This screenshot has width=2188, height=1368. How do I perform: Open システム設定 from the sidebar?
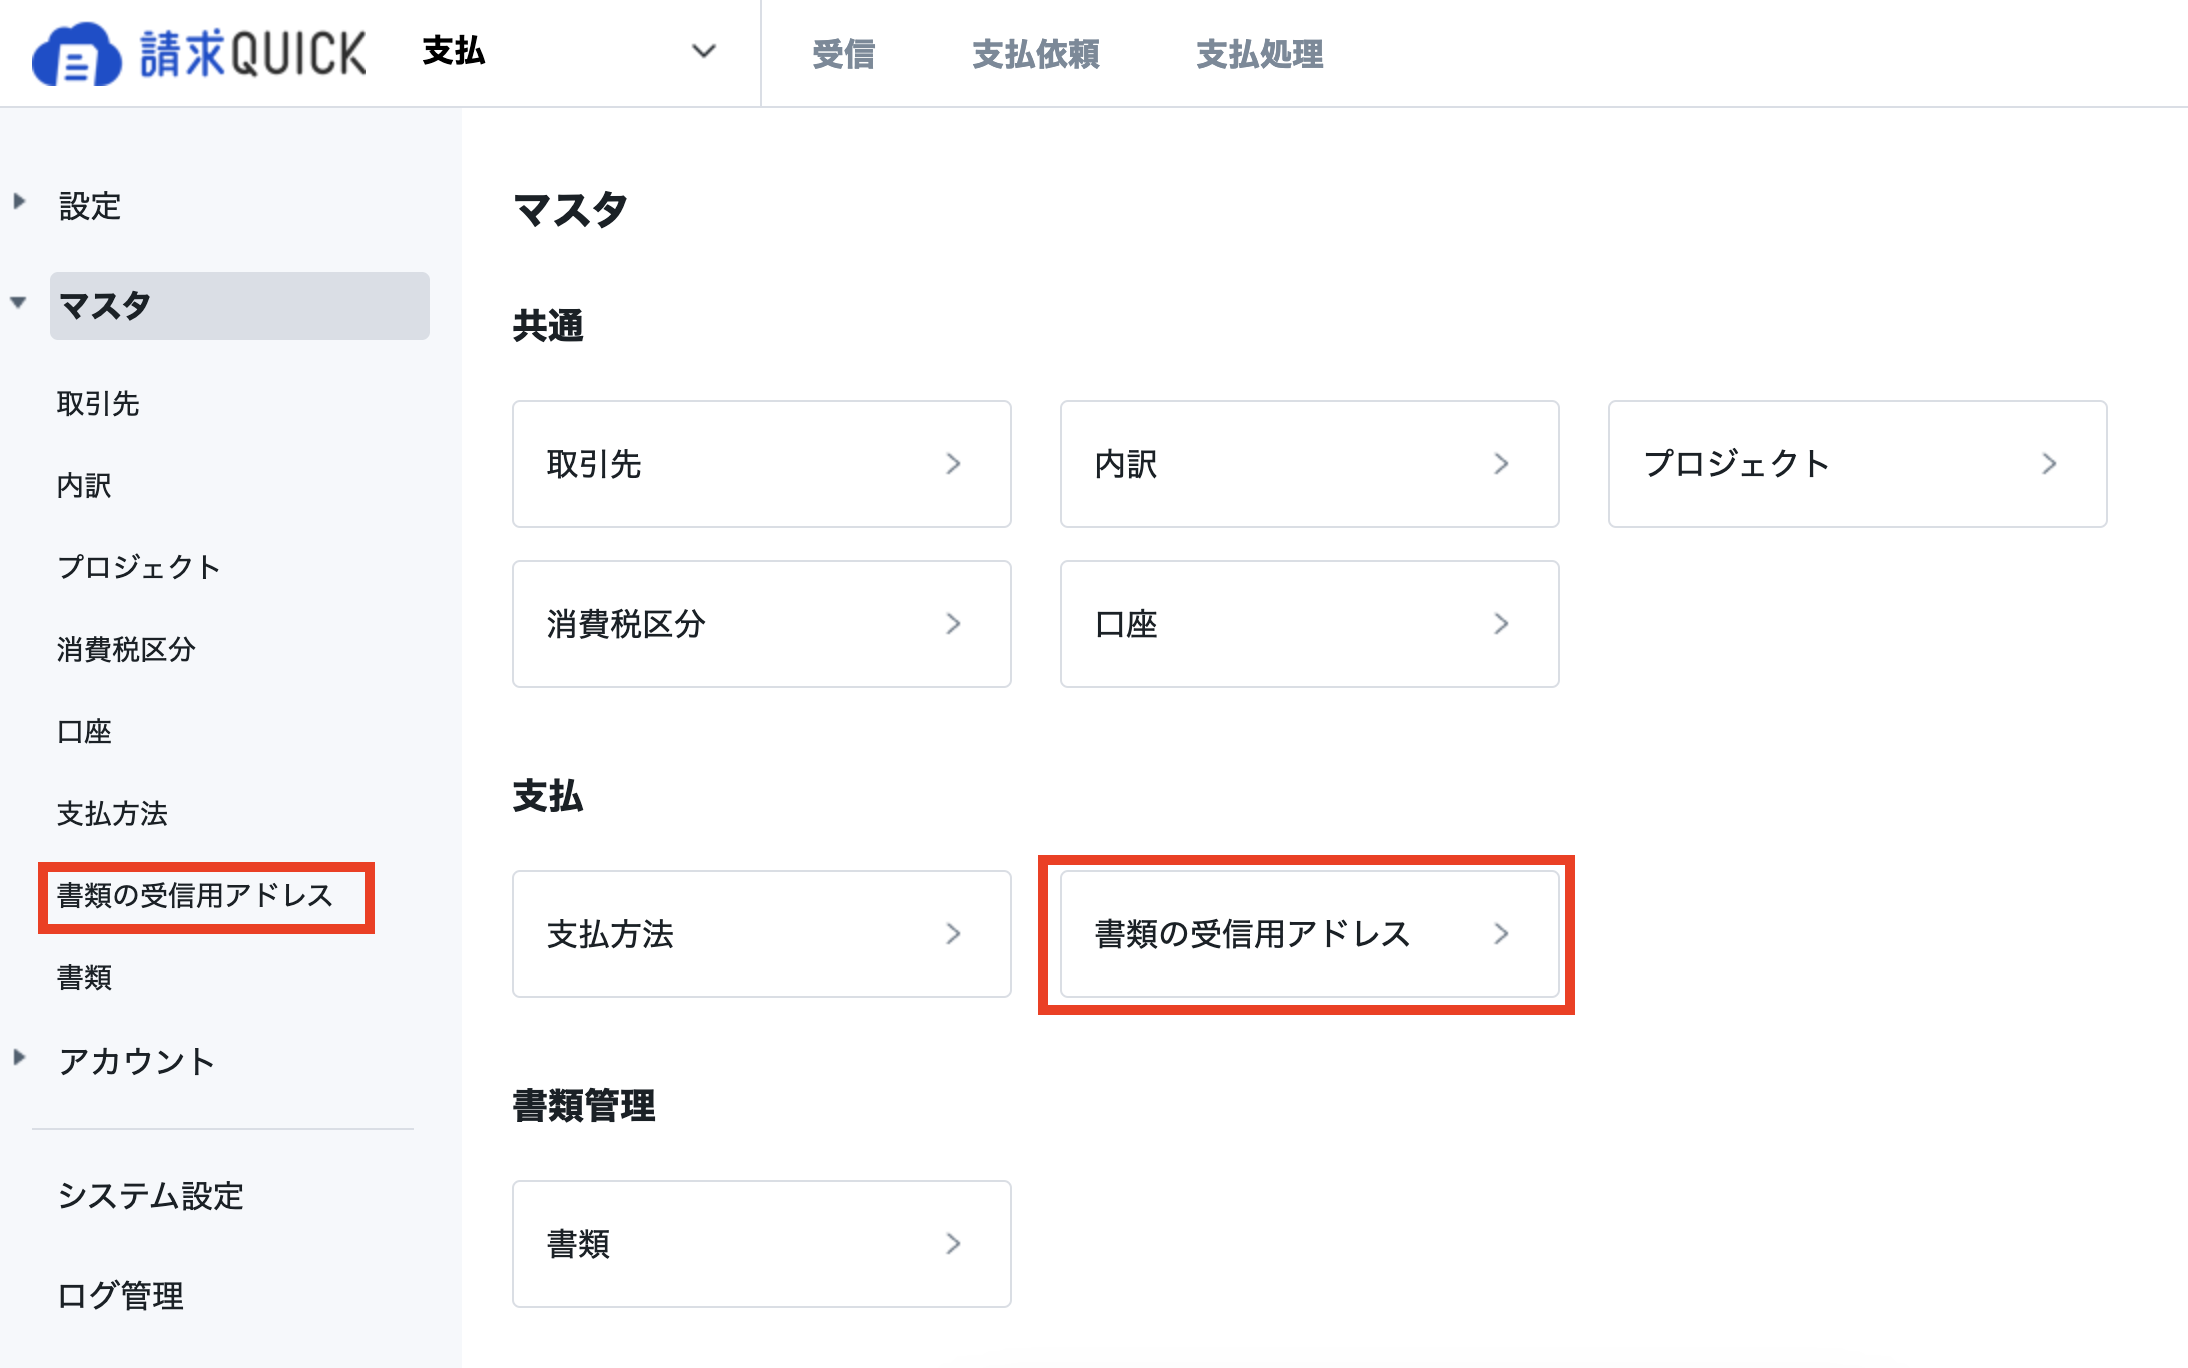pos(151,1196)
